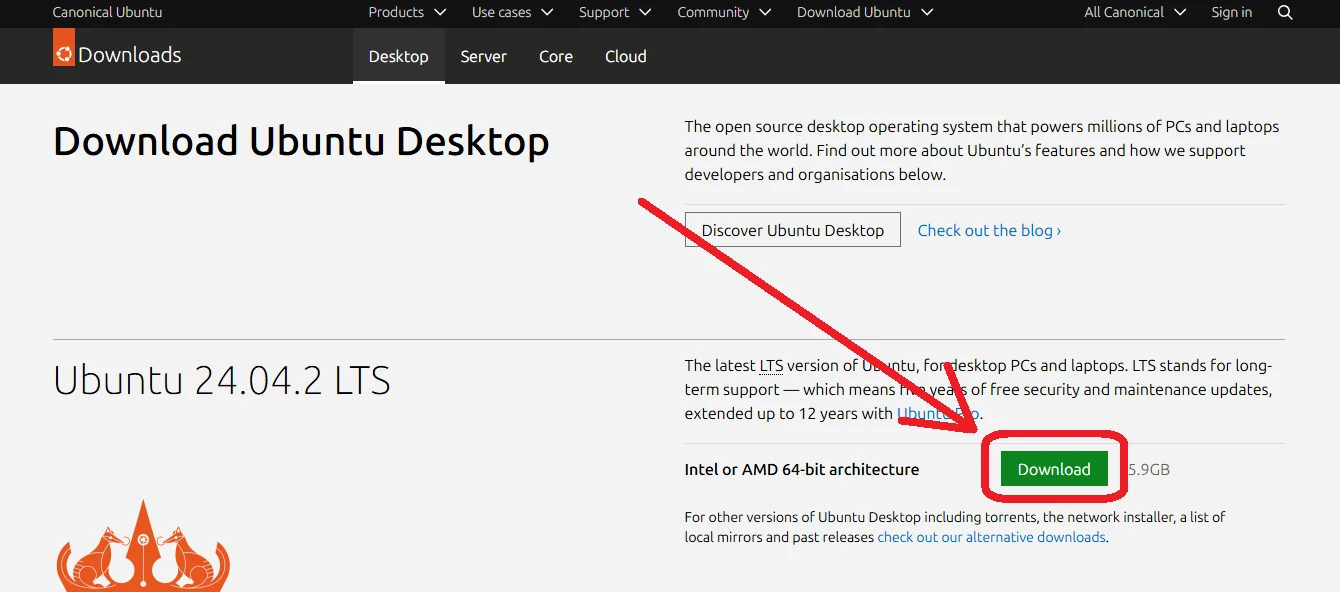Open the Community menu
1340x592 pixels.
[724, 13]
